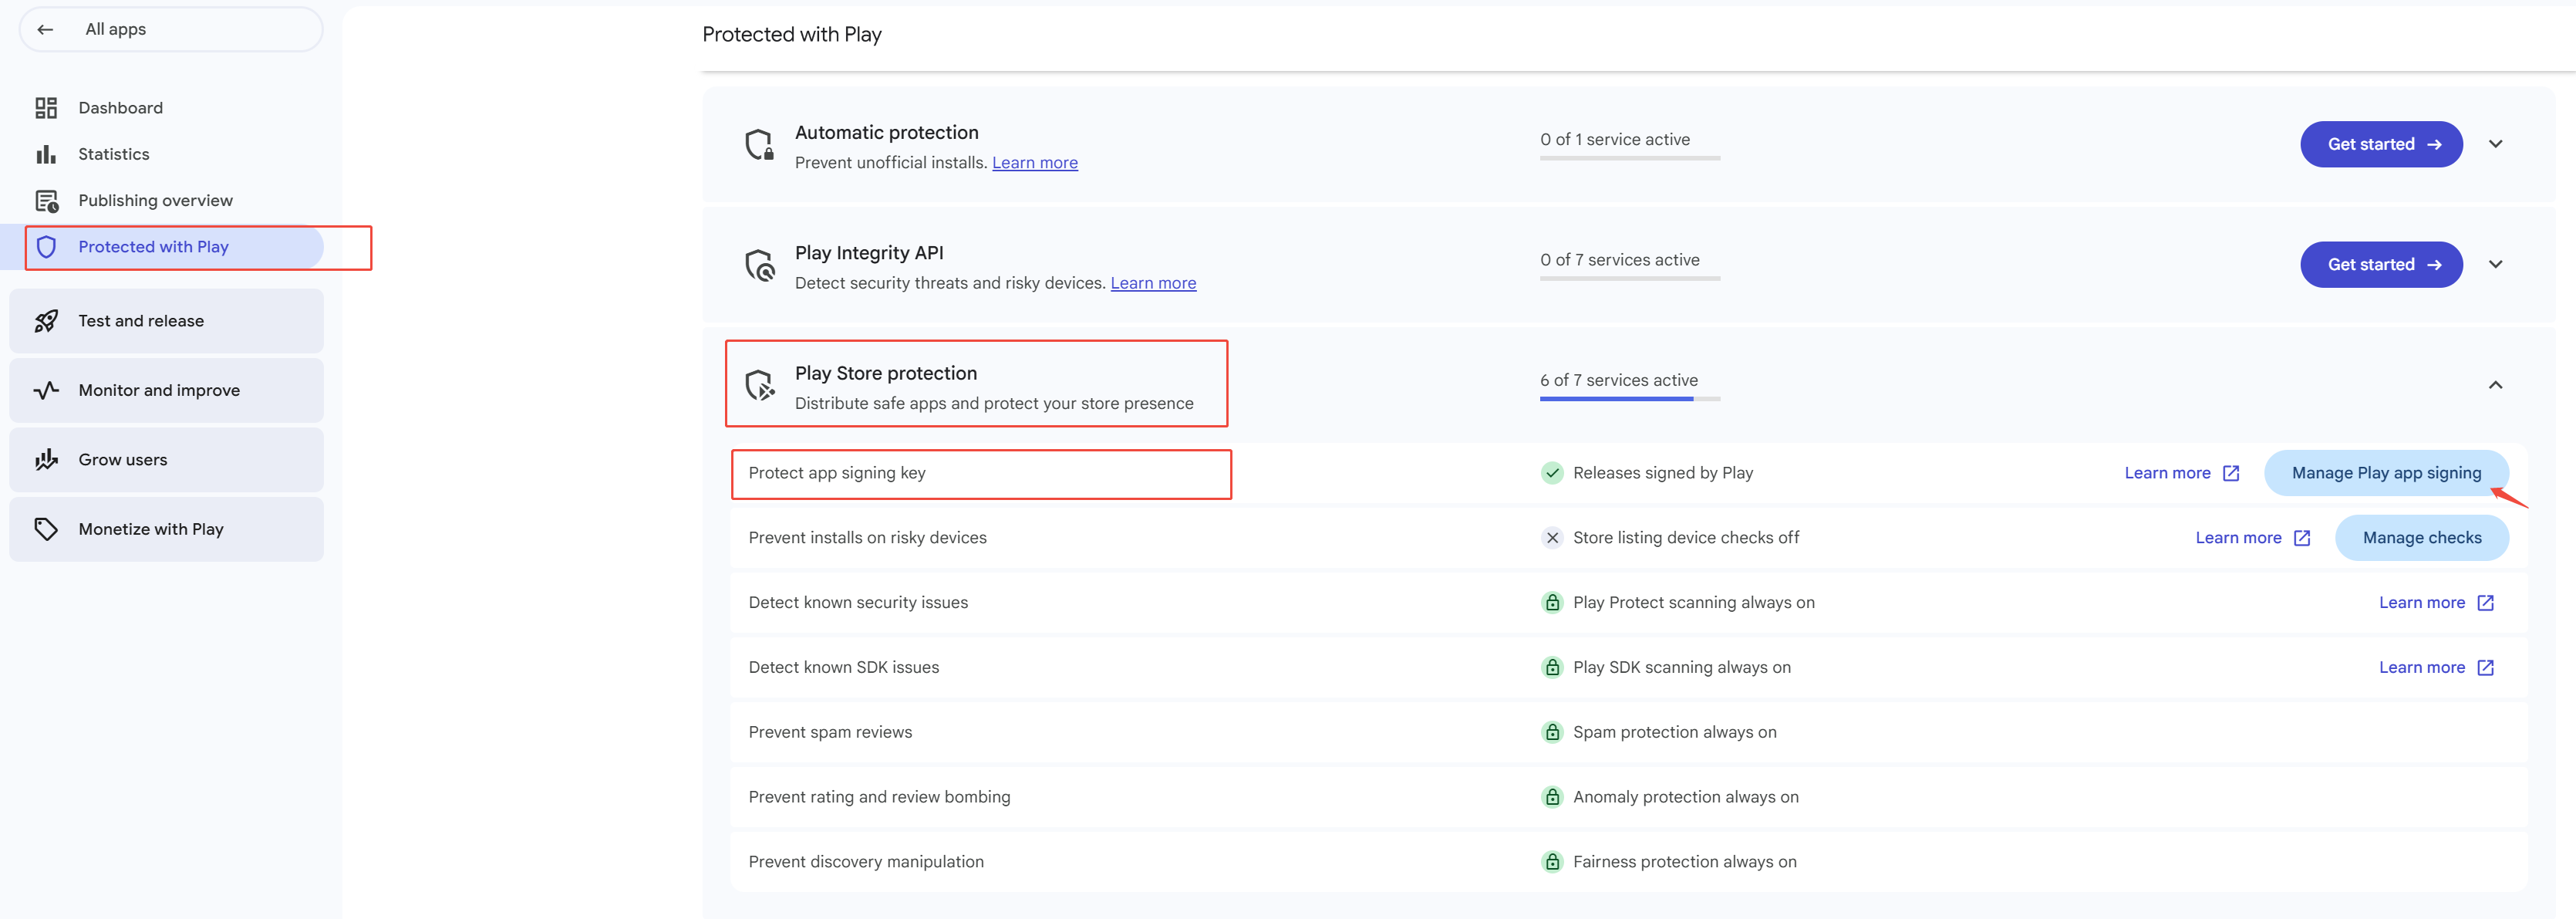Expand the Automatic protection section chevron
The height and width of the screenshot is (919, 2576).
[2495, 144]
